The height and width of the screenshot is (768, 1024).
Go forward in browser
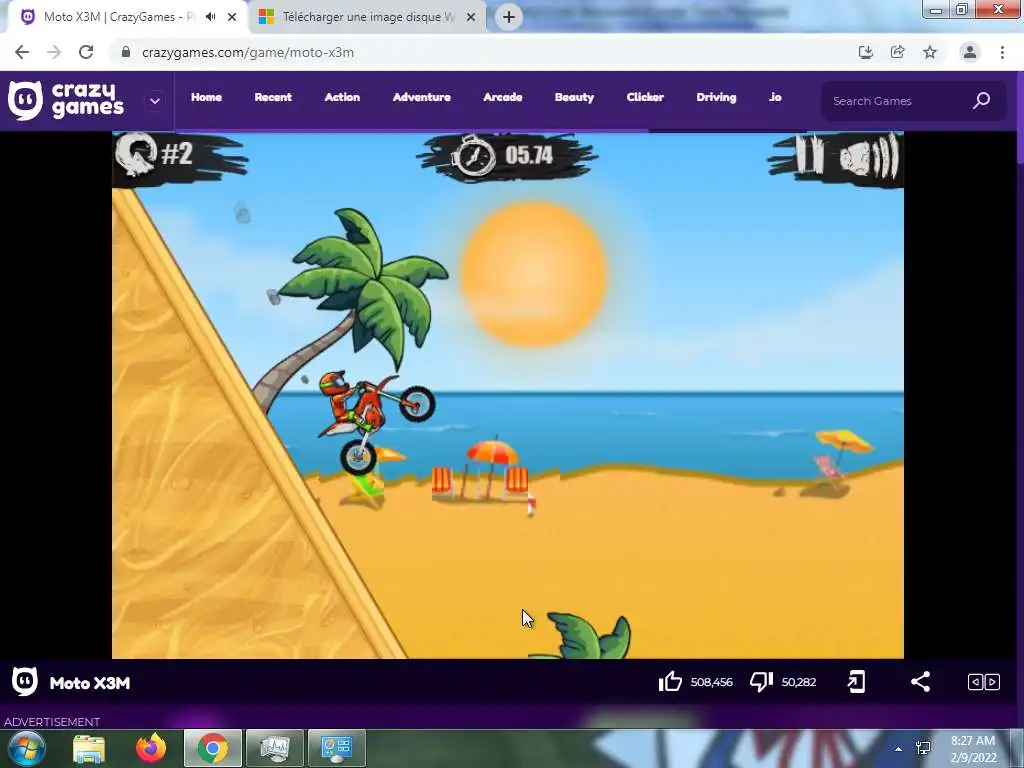(54, 52)
